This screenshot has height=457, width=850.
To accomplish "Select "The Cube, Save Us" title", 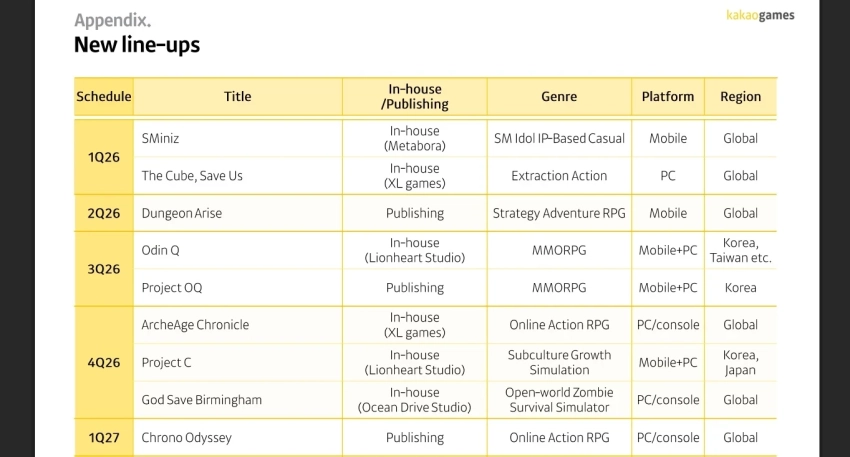I will (192, 176).
